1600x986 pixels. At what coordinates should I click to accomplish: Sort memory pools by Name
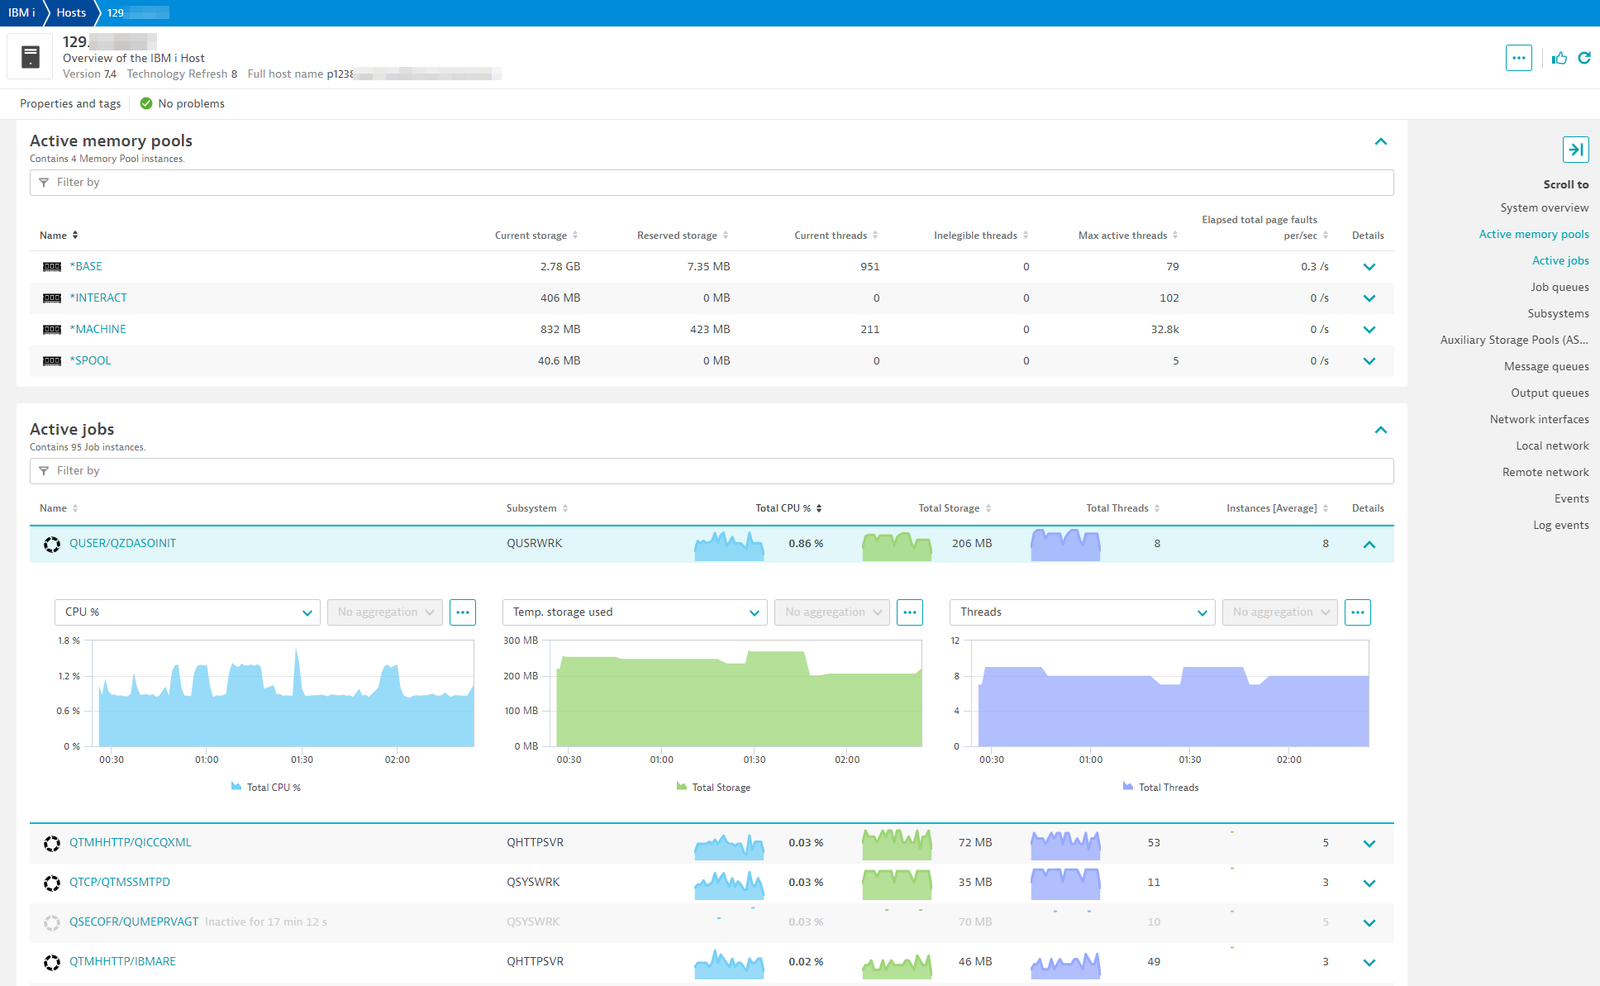tap(58, 235)
